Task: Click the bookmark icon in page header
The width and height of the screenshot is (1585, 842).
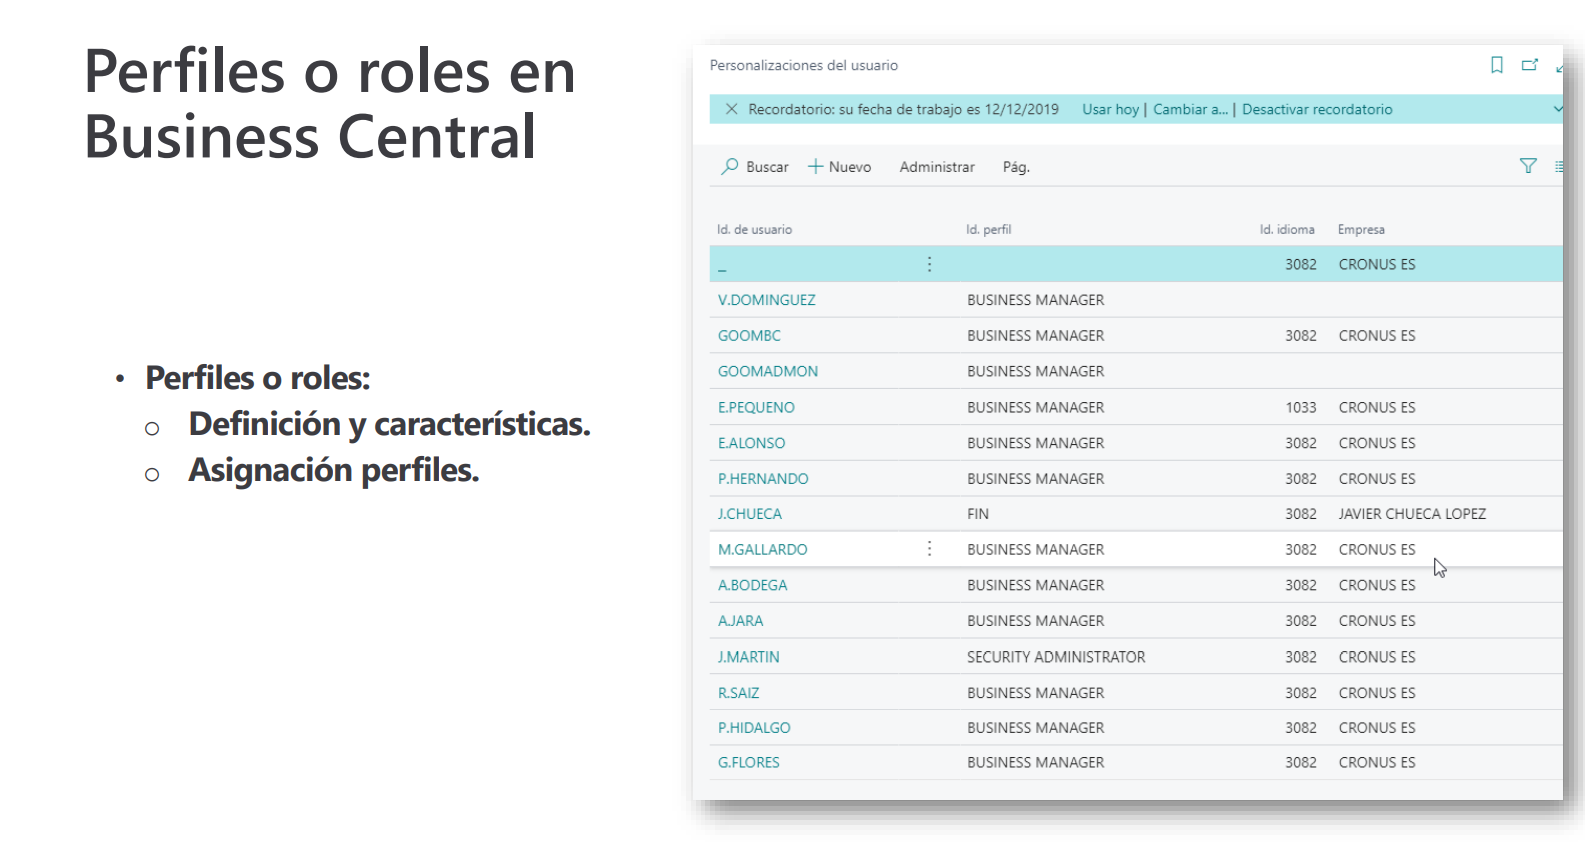Action: [1496, 65]
